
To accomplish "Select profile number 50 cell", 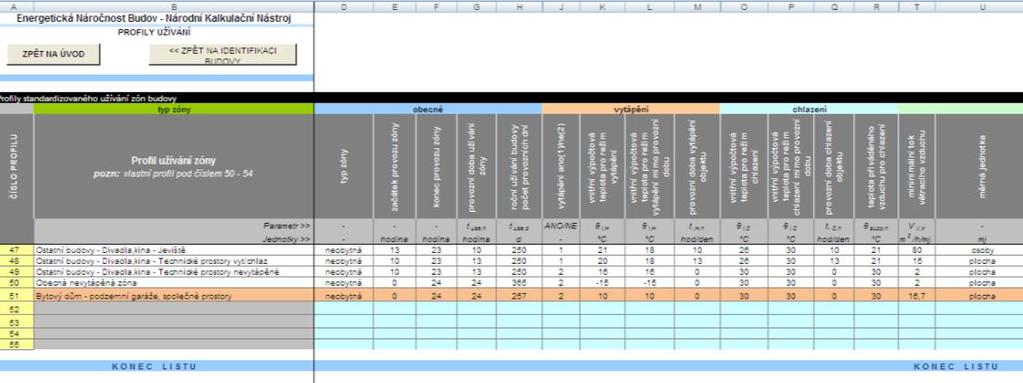I will point(16,283).
